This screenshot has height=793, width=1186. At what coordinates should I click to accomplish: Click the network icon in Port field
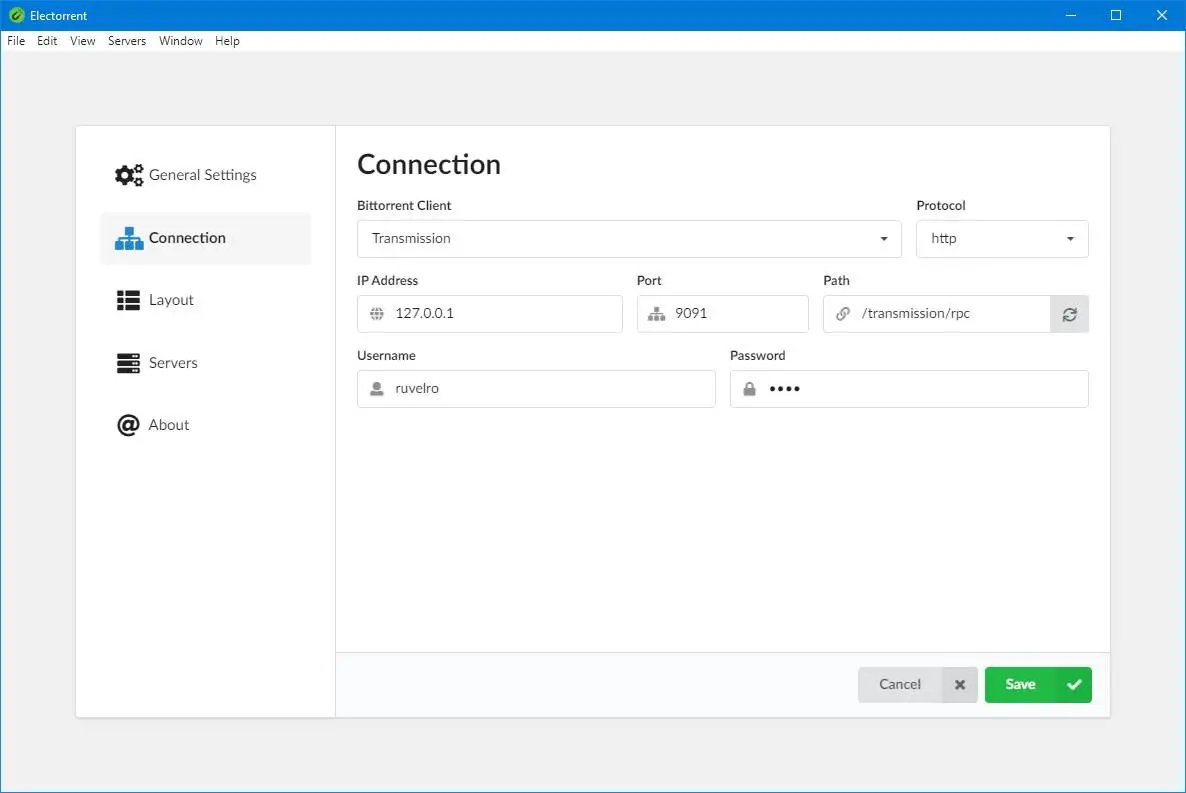coord(657,313)
